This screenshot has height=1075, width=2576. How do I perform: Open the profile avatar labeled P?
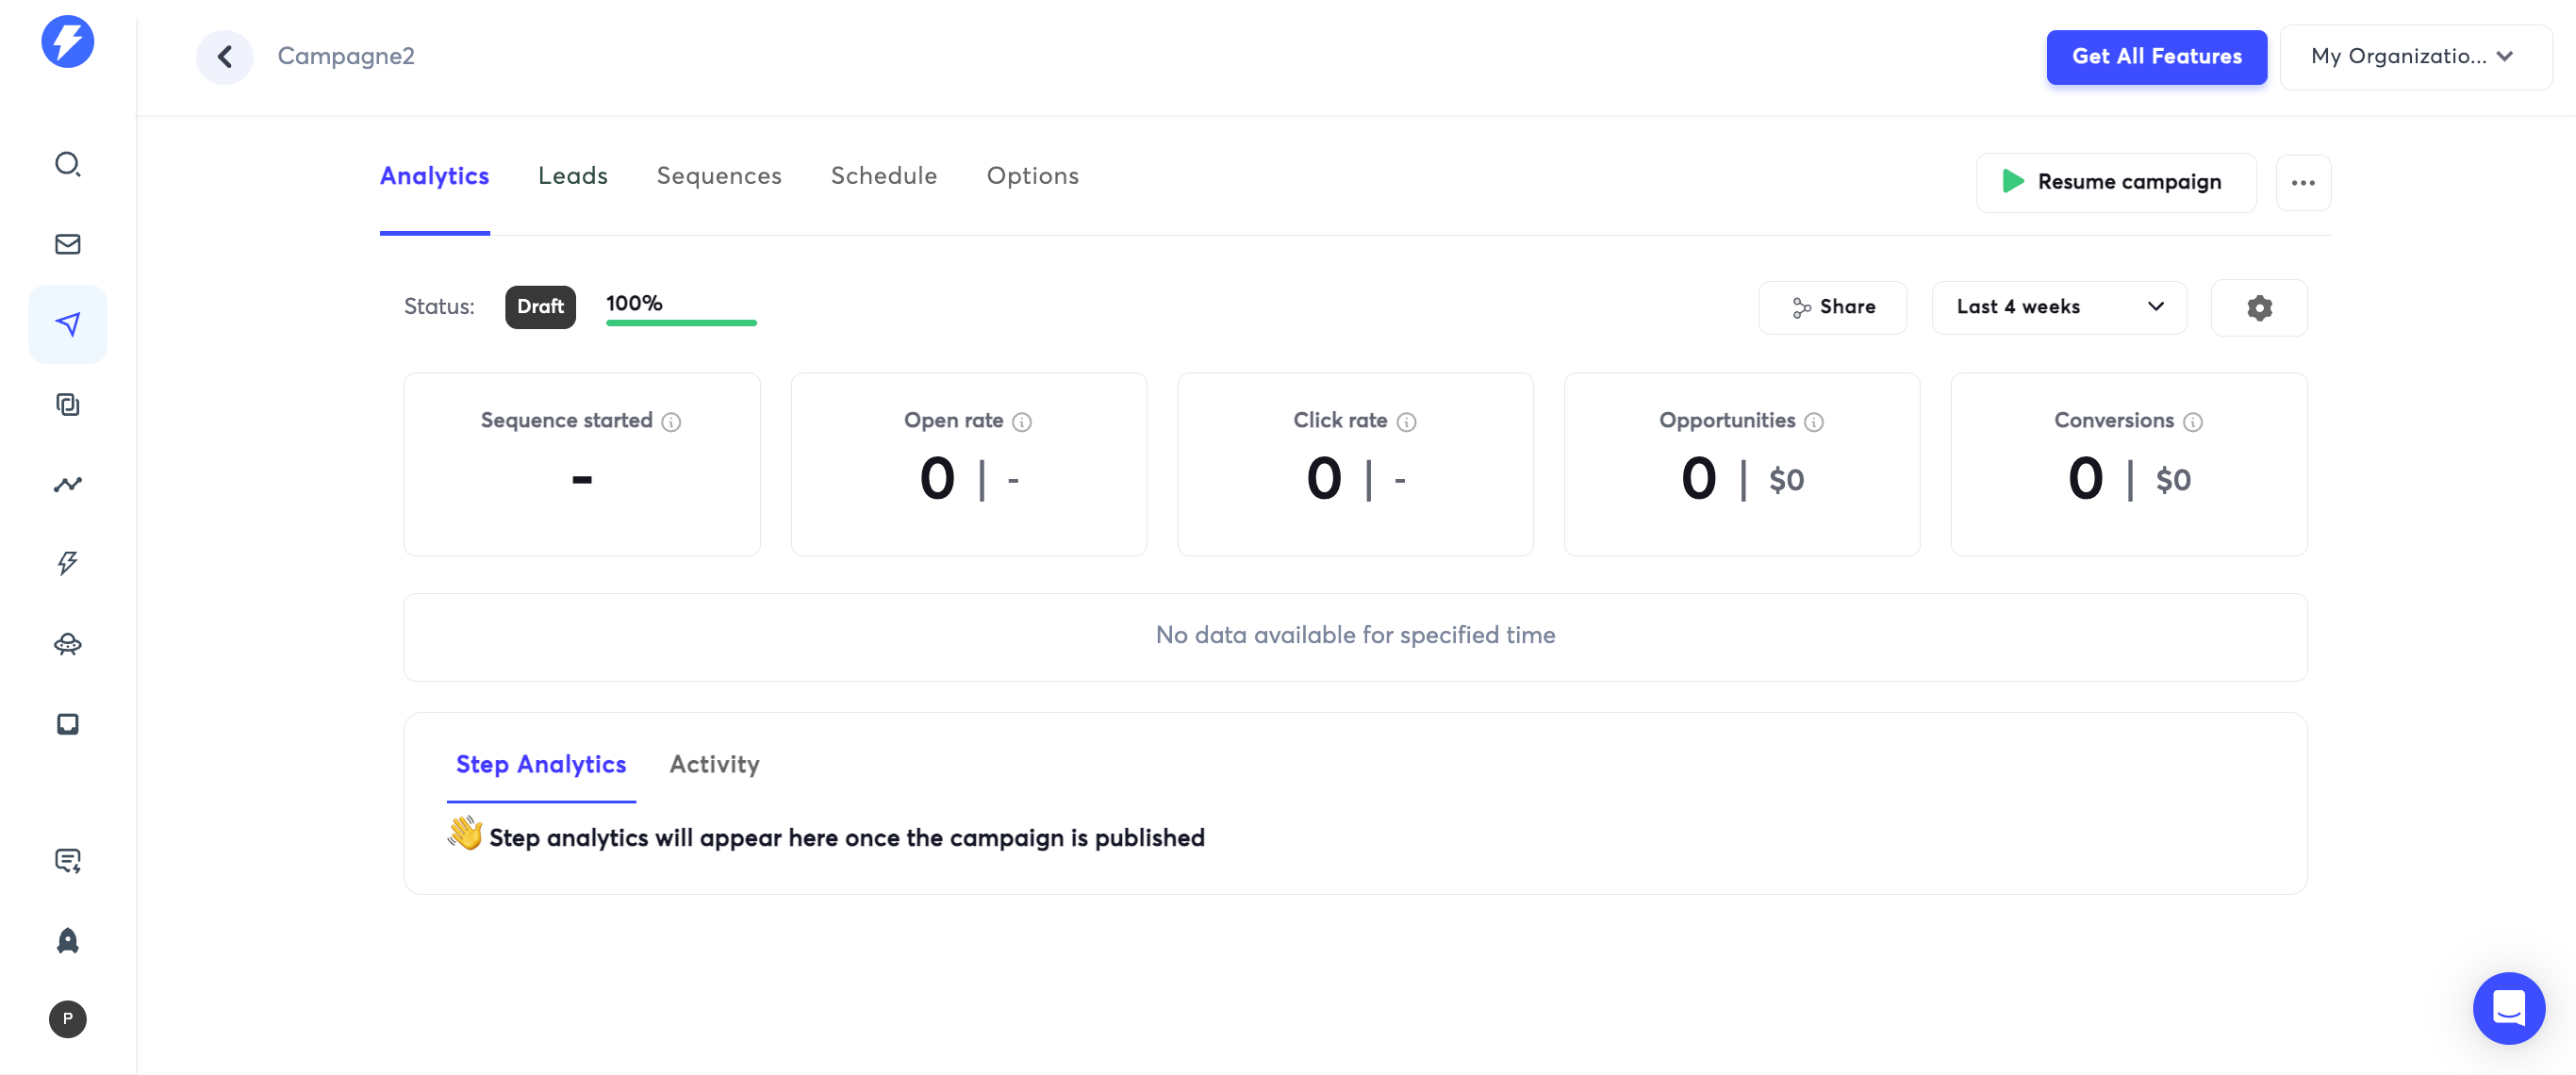tap(68, 1019)
